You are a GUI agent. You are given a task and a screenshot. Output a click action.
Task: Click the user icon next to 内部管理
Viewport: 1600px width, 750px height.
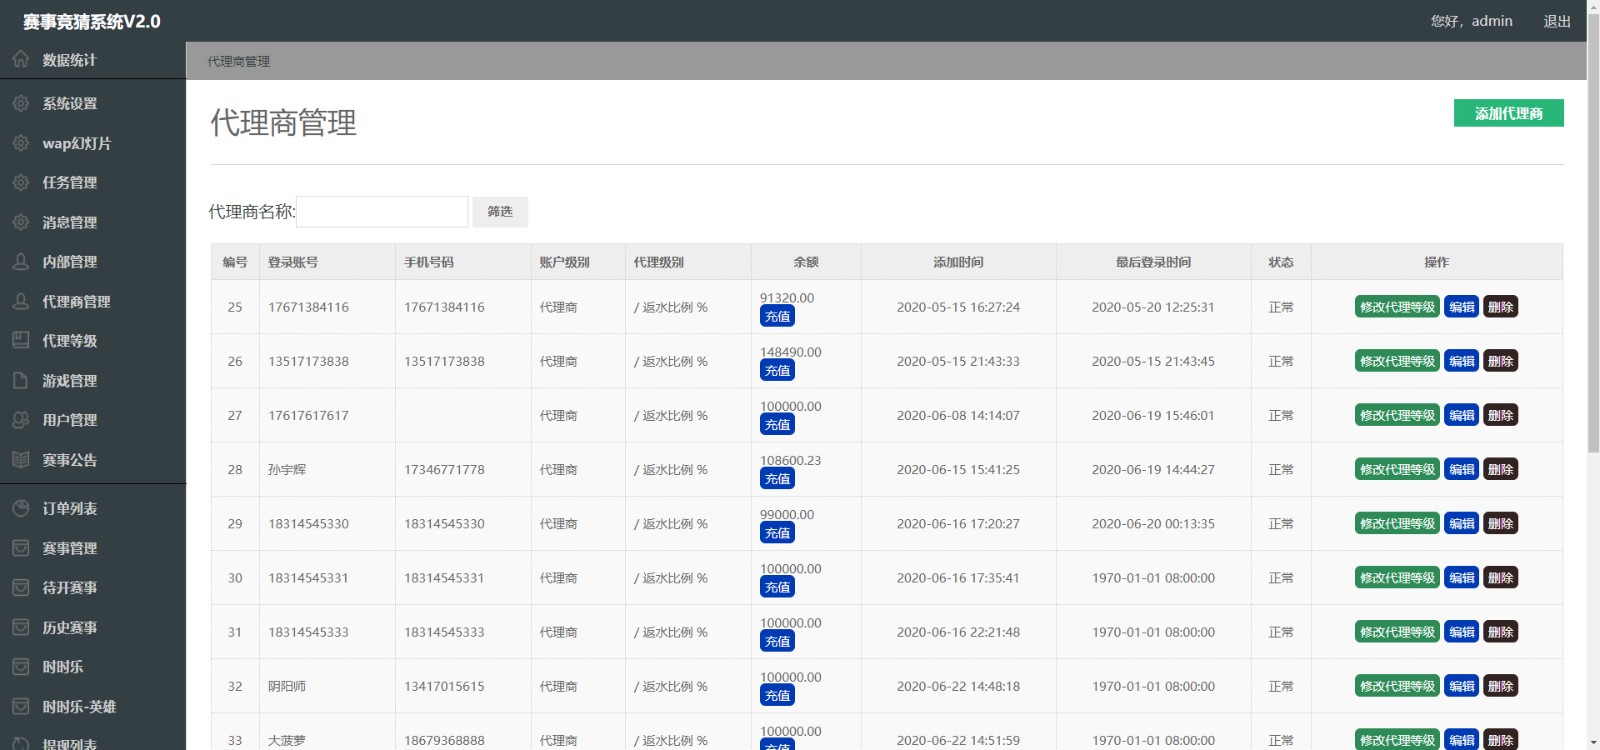coord(21,262)
